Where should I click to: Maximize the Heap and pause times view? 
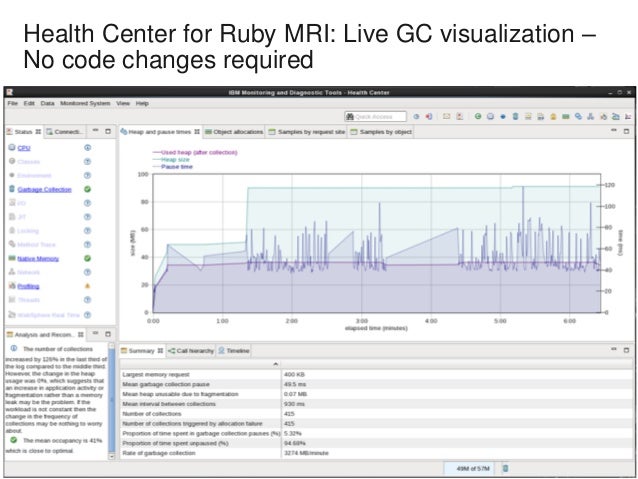(x=626, y=131)
